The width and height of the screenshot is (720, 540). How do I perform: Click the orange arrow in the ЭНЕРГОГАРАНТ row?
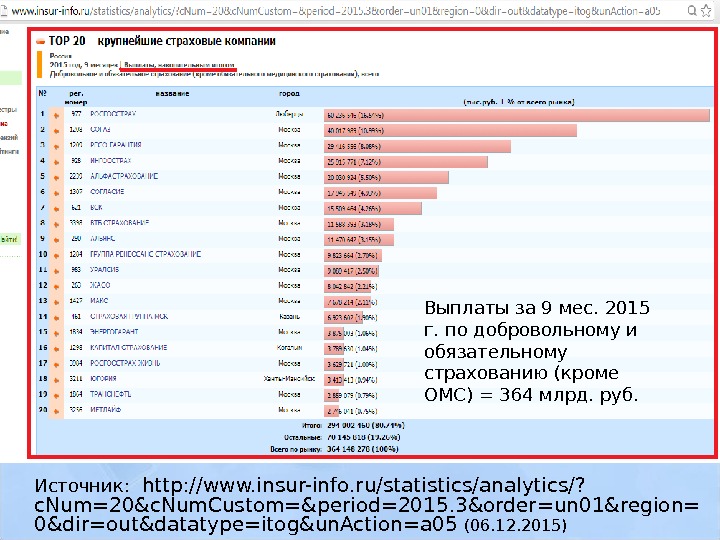[56, 333]
